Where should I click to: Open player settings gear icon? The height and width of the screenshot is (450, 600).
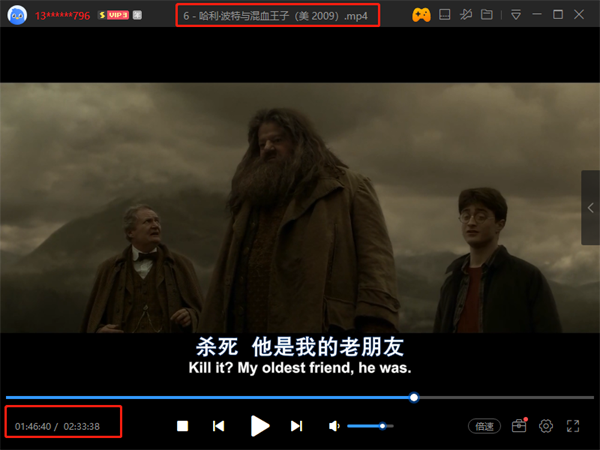pos(546,426)
